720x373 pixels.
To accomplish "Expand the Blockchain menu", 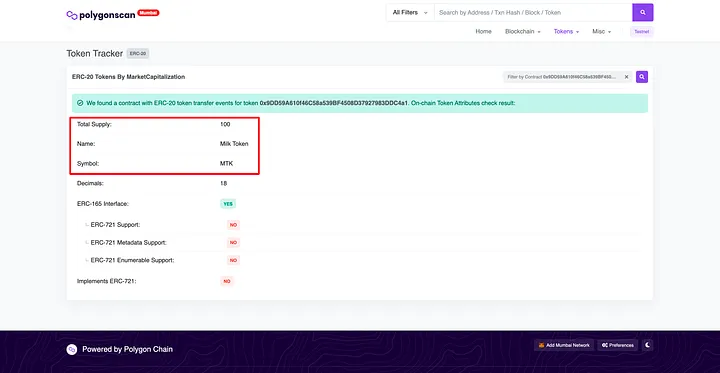I will [523, 32].
